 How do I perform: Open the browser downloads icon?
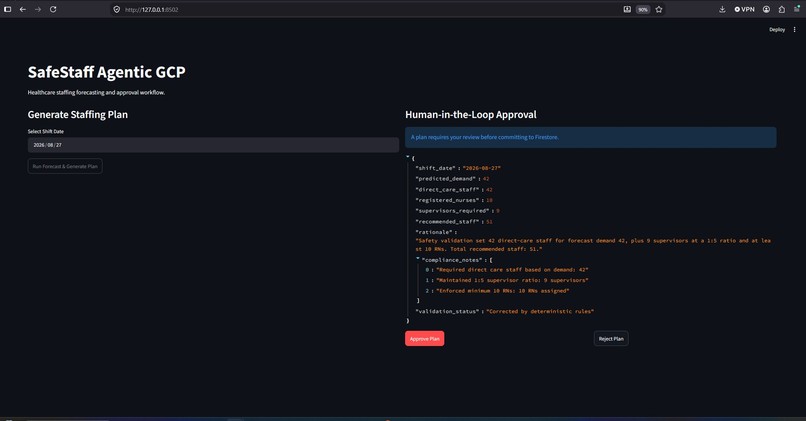pyautogui.click(x=722, y=9)
